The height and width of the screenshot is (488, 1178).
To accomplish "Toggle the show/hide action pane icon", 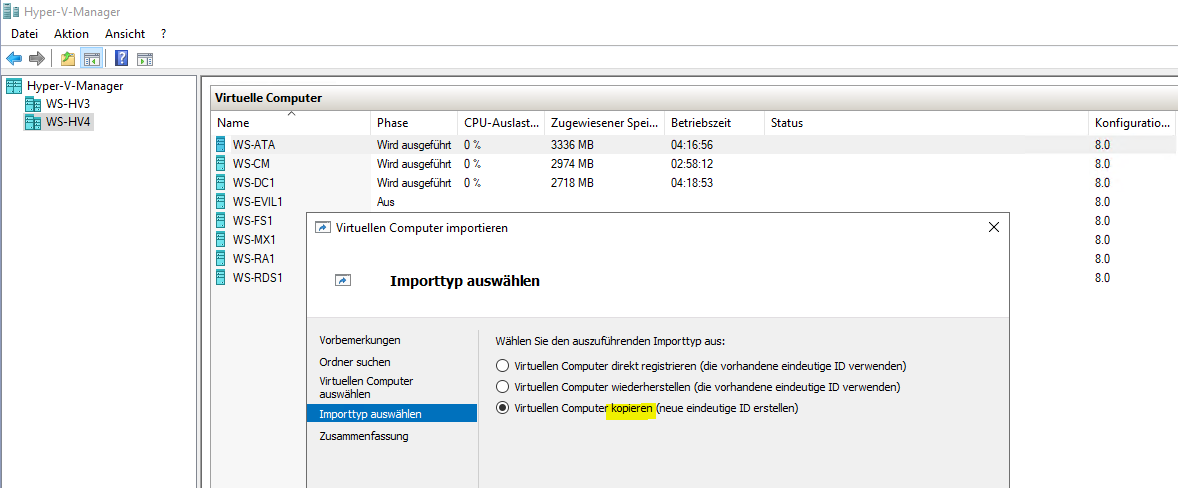I will tap(145, 59).
